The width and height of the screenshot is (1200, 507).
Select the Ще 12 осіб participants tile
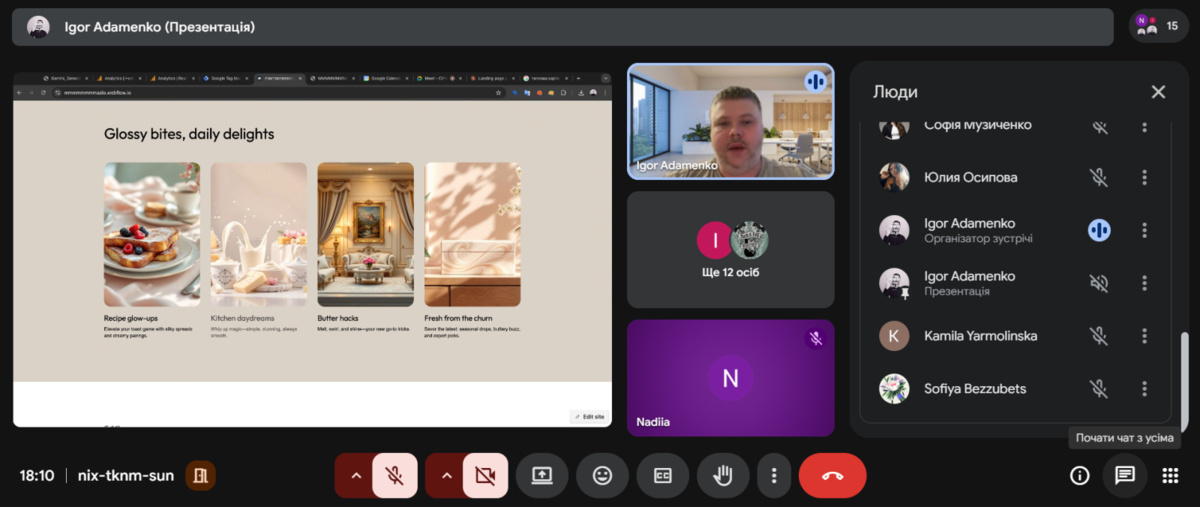730,250
